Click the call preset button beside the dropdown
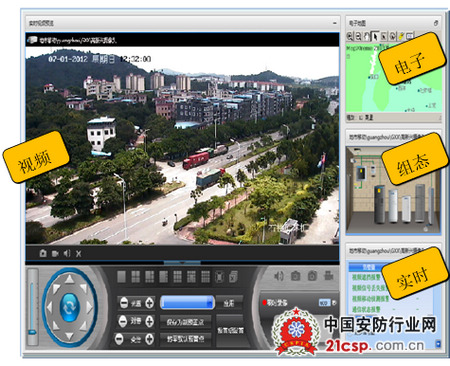450x366 pixels. click(229, 303)
